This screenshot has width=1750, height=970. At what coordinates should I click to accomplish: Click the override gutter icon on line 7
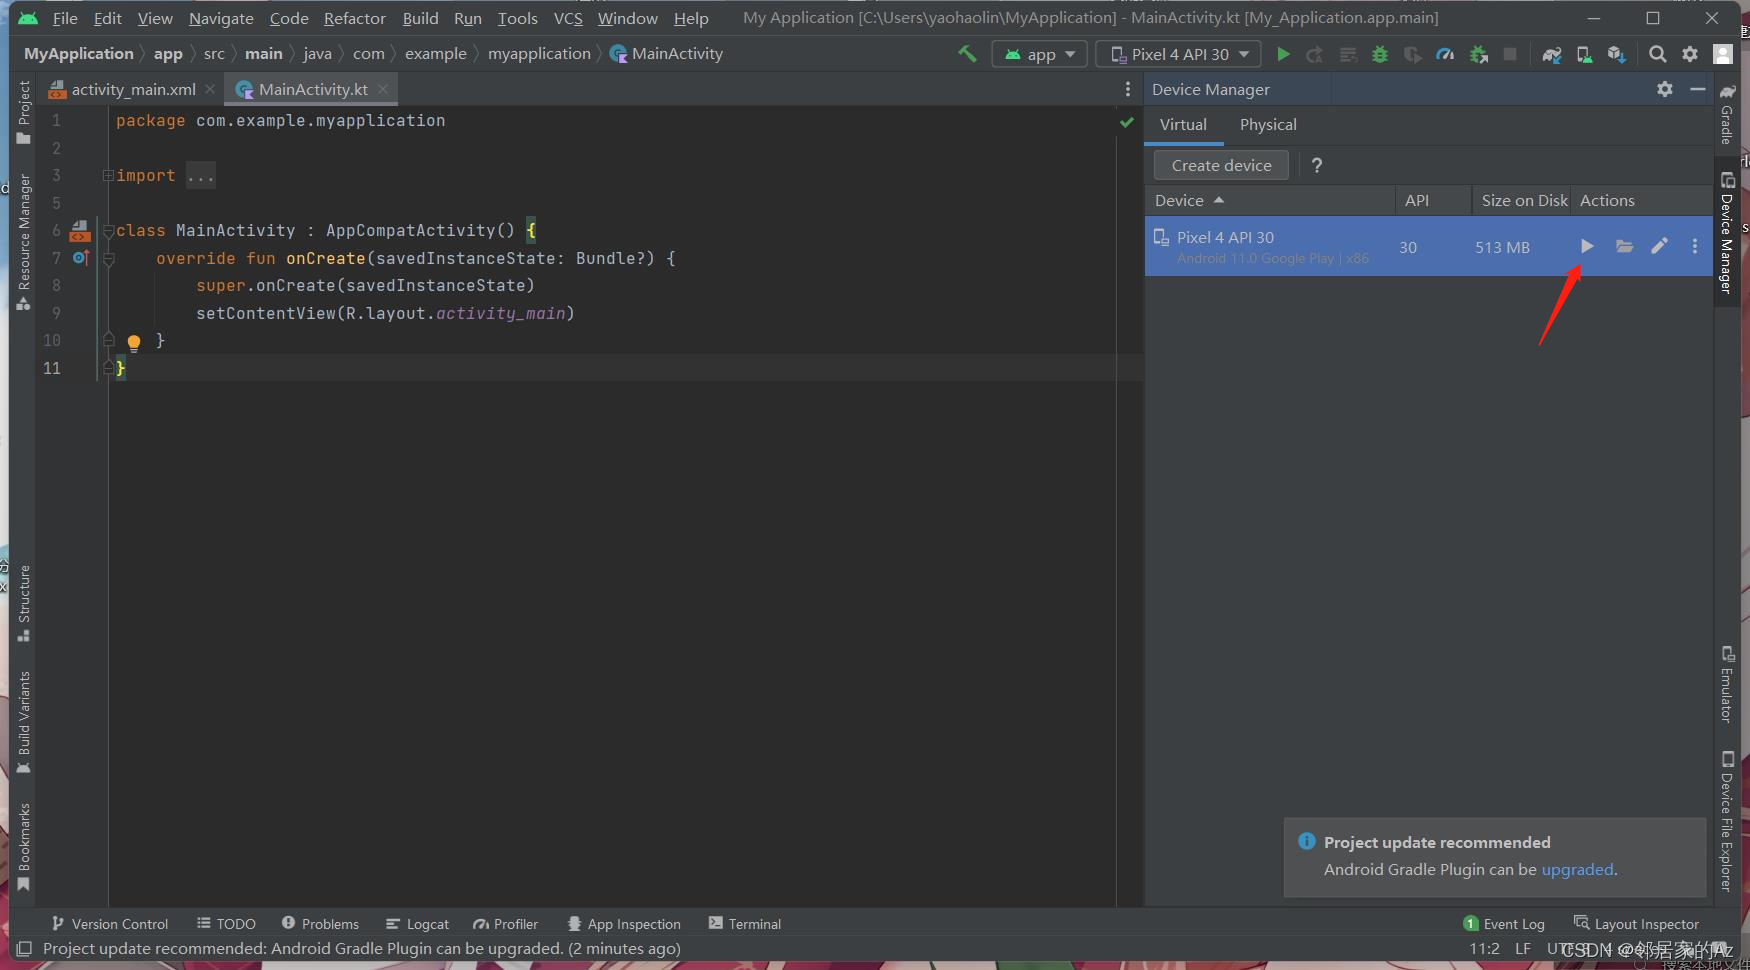click(x=81, y=258)
